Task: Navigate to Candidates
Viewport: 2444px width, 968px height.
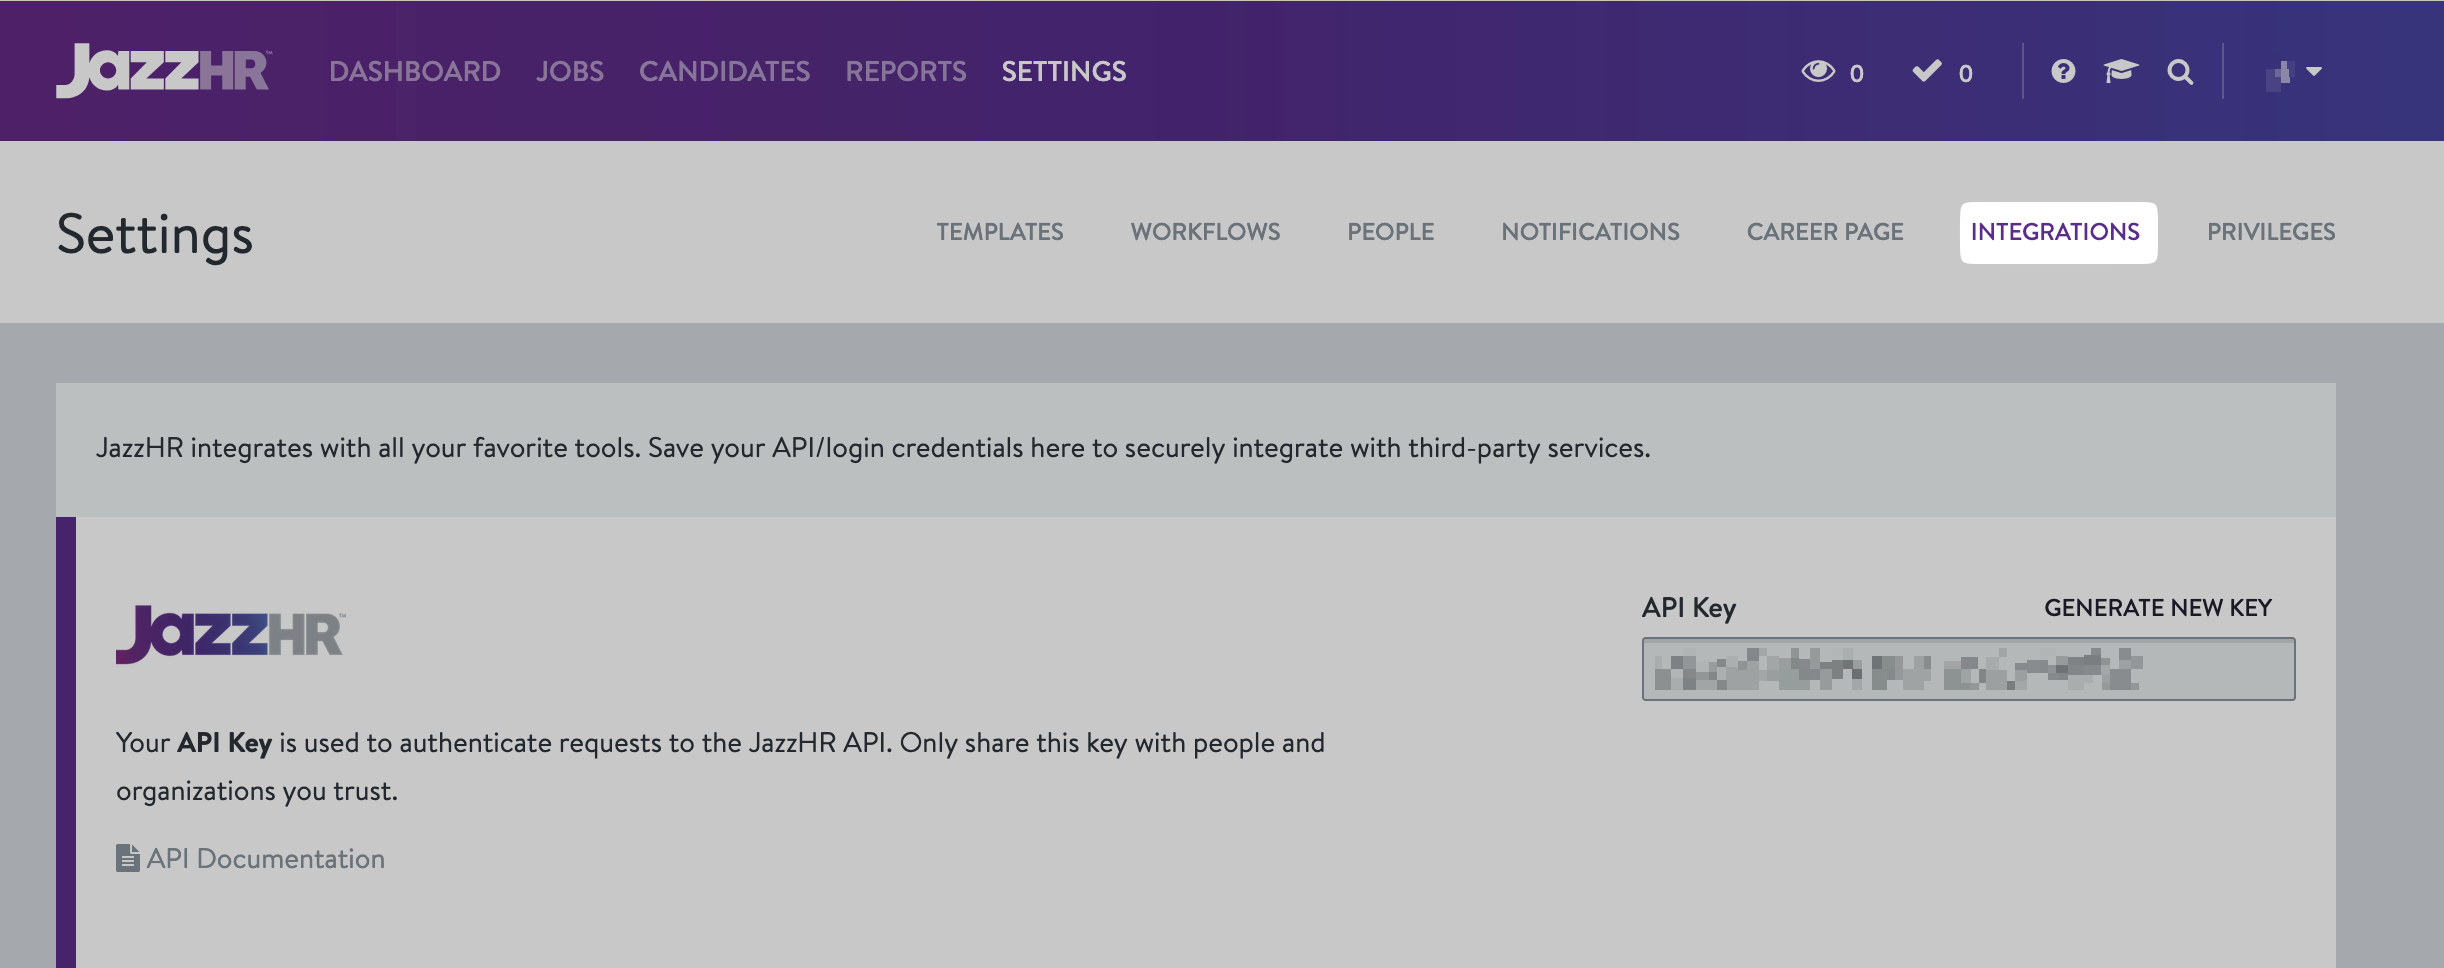Action: [x=724, y=71]
